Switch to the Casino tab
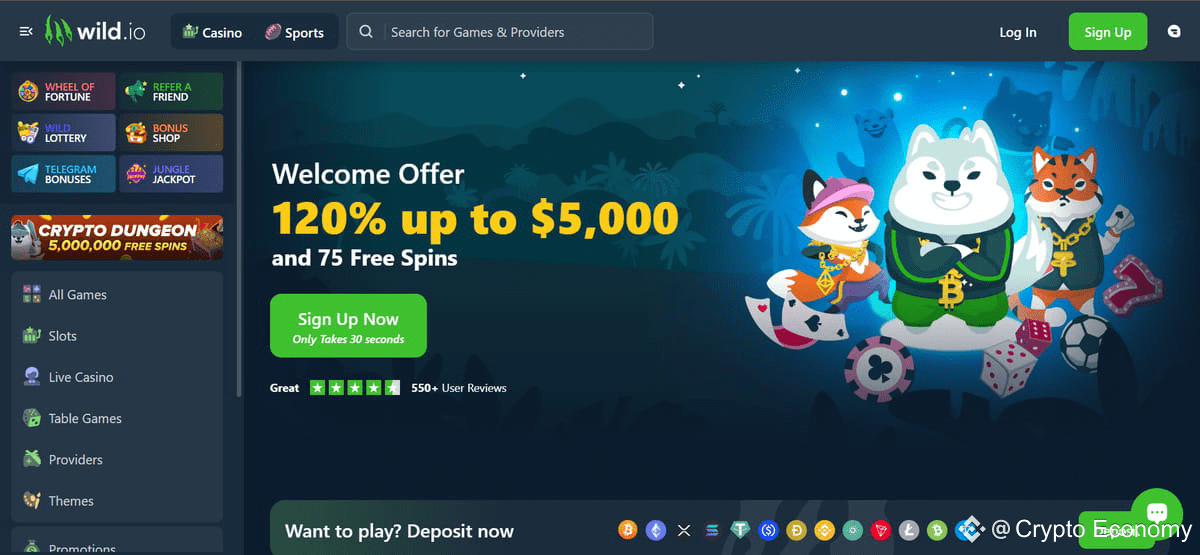1200x555 pixels. point(212,32)
